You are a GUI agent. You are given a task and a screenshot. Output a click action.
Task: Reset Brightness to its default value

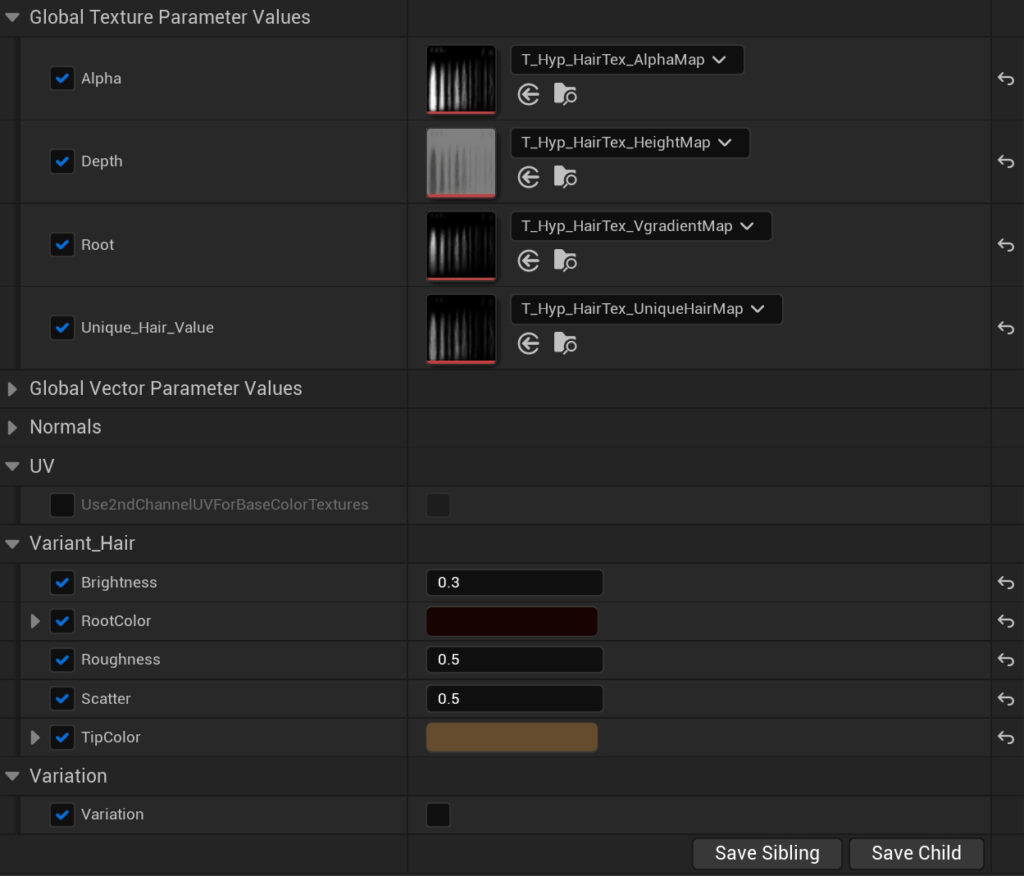1006,582
